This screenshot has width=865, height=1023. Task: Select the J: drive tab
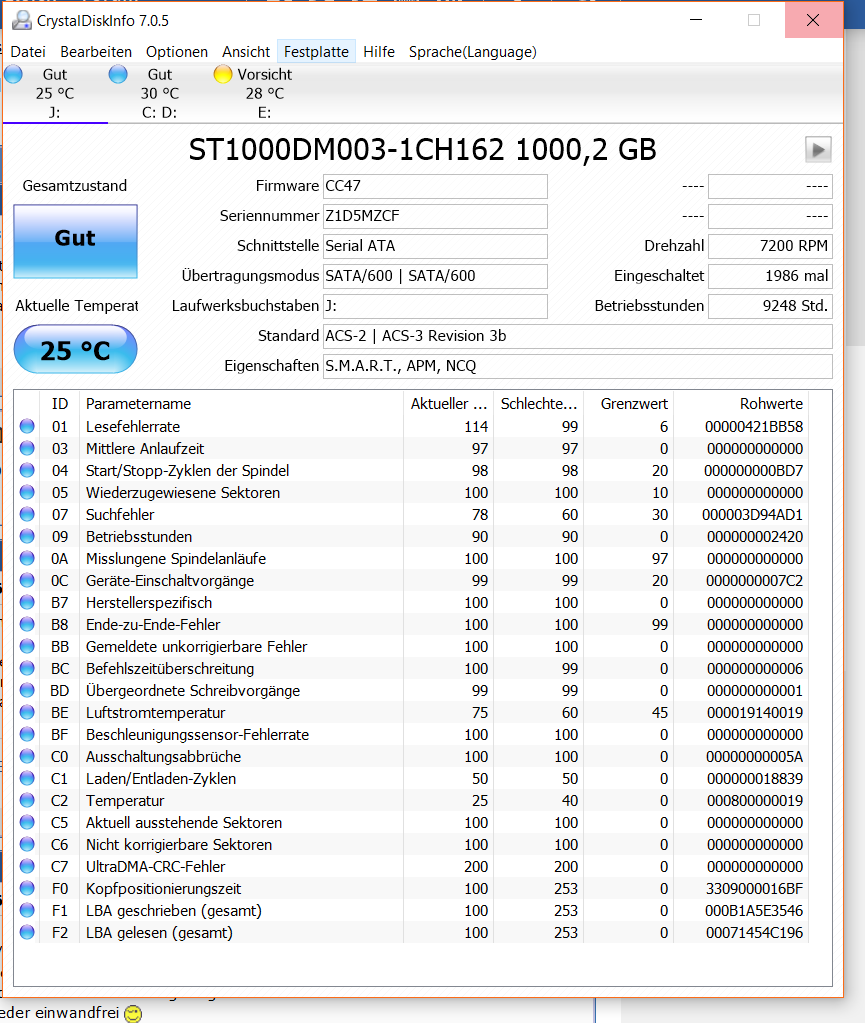55,93
